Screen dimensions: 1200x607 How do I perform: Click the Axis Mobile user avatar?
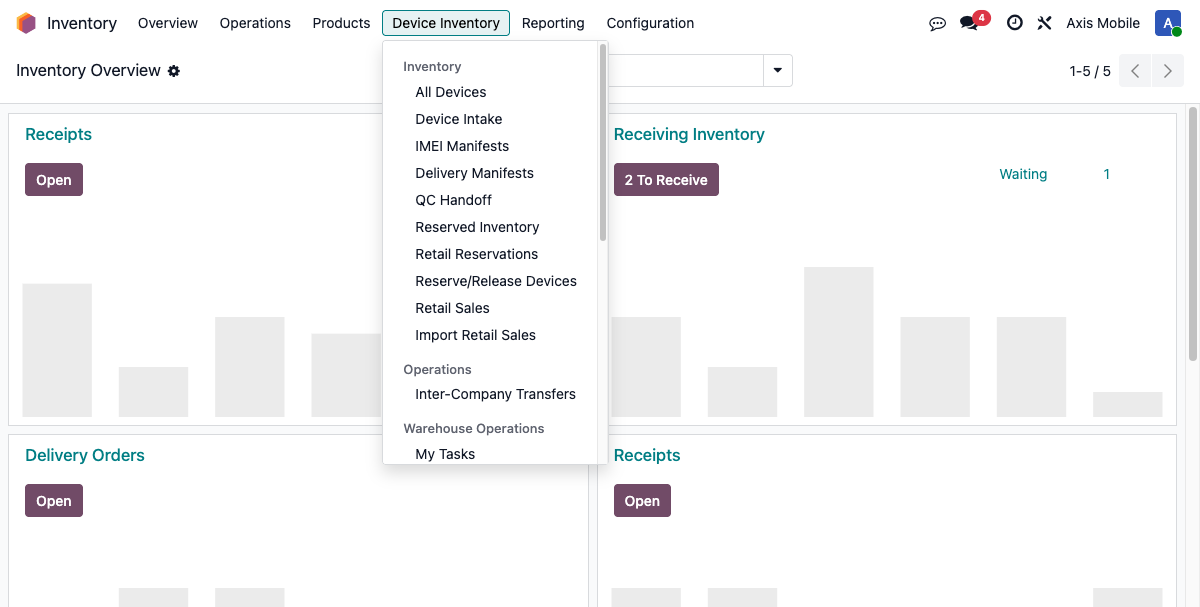pyautogui.click(x=1168, y=23)
